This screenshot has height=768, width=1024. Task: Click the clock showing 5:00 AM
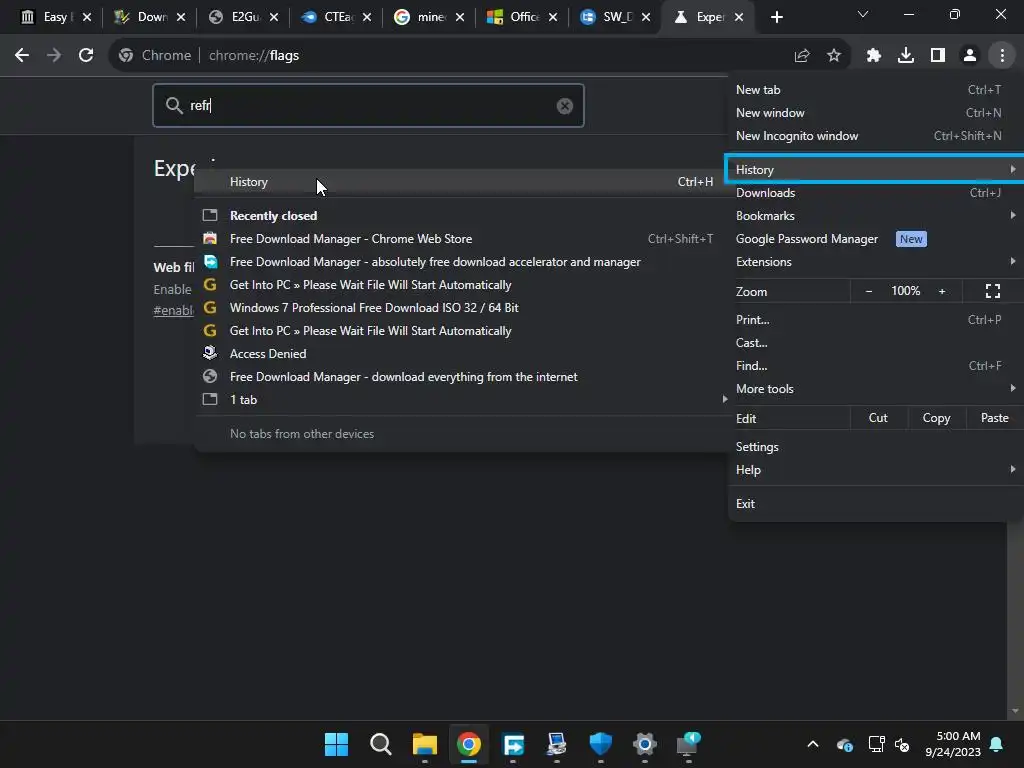coord(953,744)
